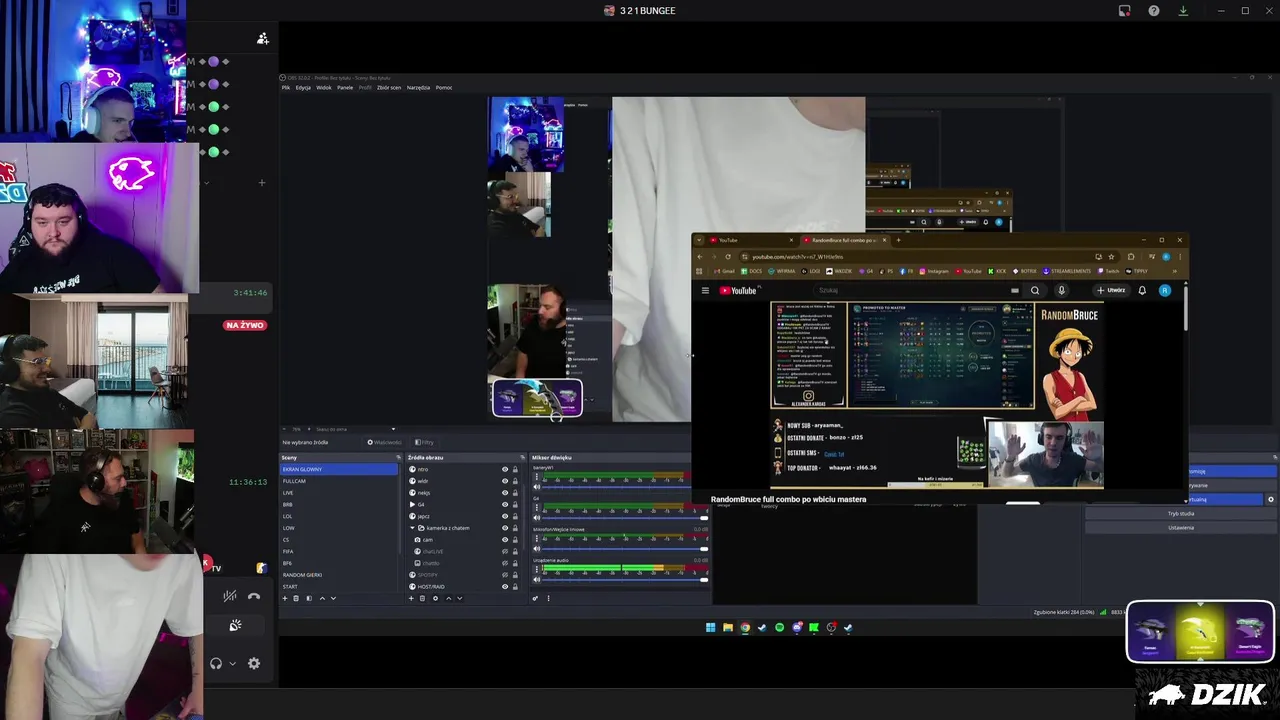Click the download icon in top title bar
Image resolution: width=1280 pixels, height=720 pixels.
click(1183, 11)
